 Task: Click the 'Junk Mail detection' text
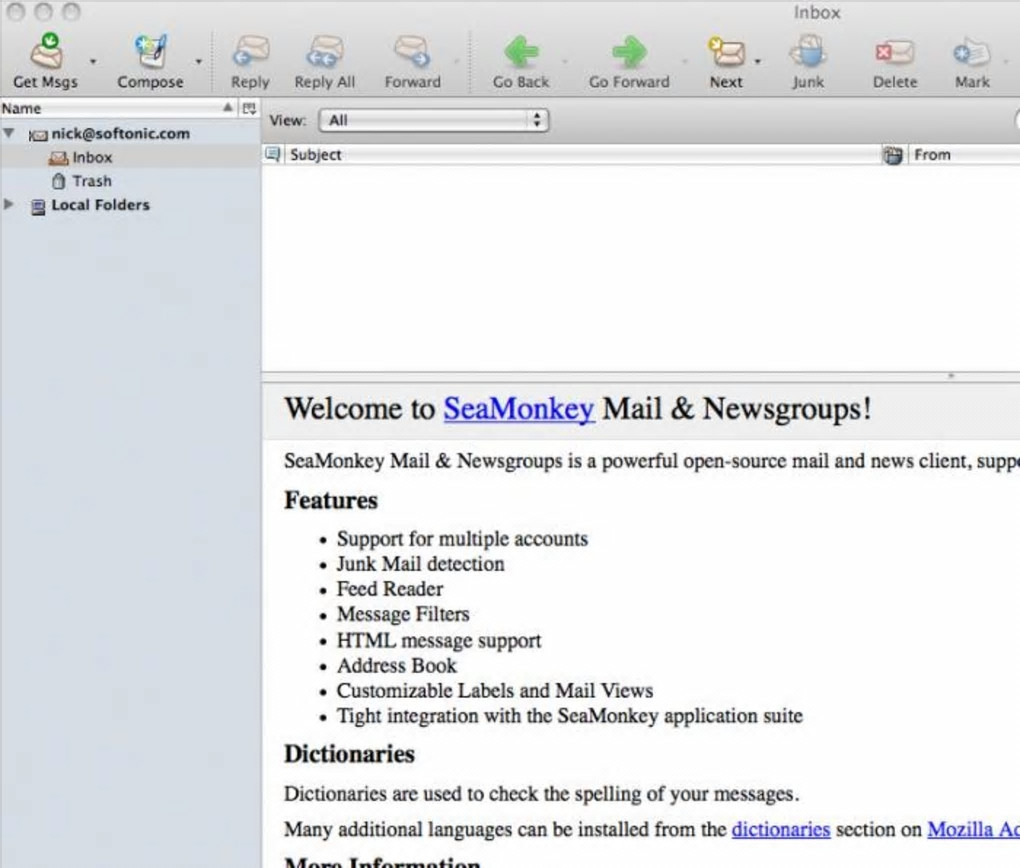coord(420,563)
